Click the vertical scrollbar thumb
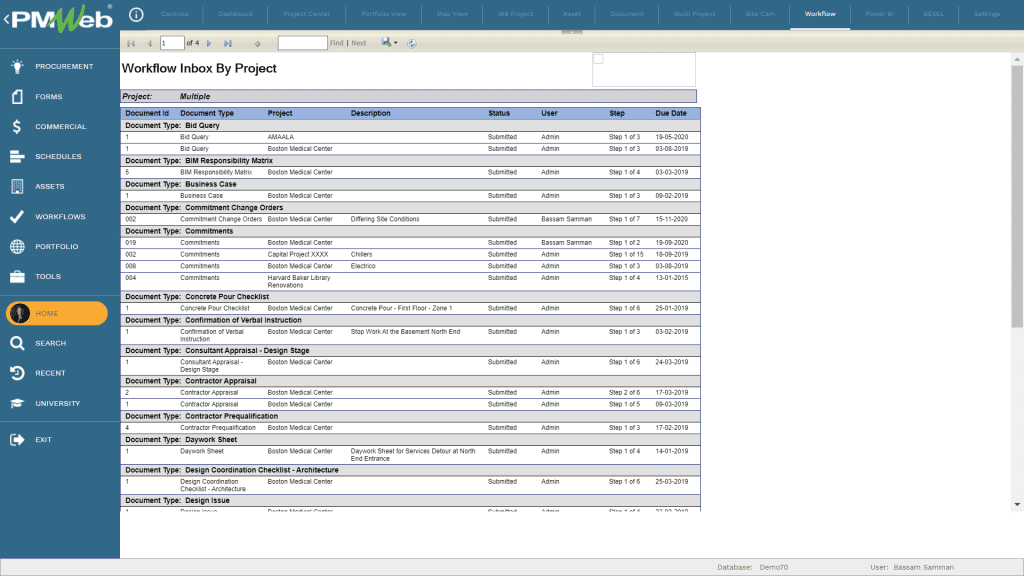The height and width of the screenshot is (576, 1024). (x=1017, y=196)
